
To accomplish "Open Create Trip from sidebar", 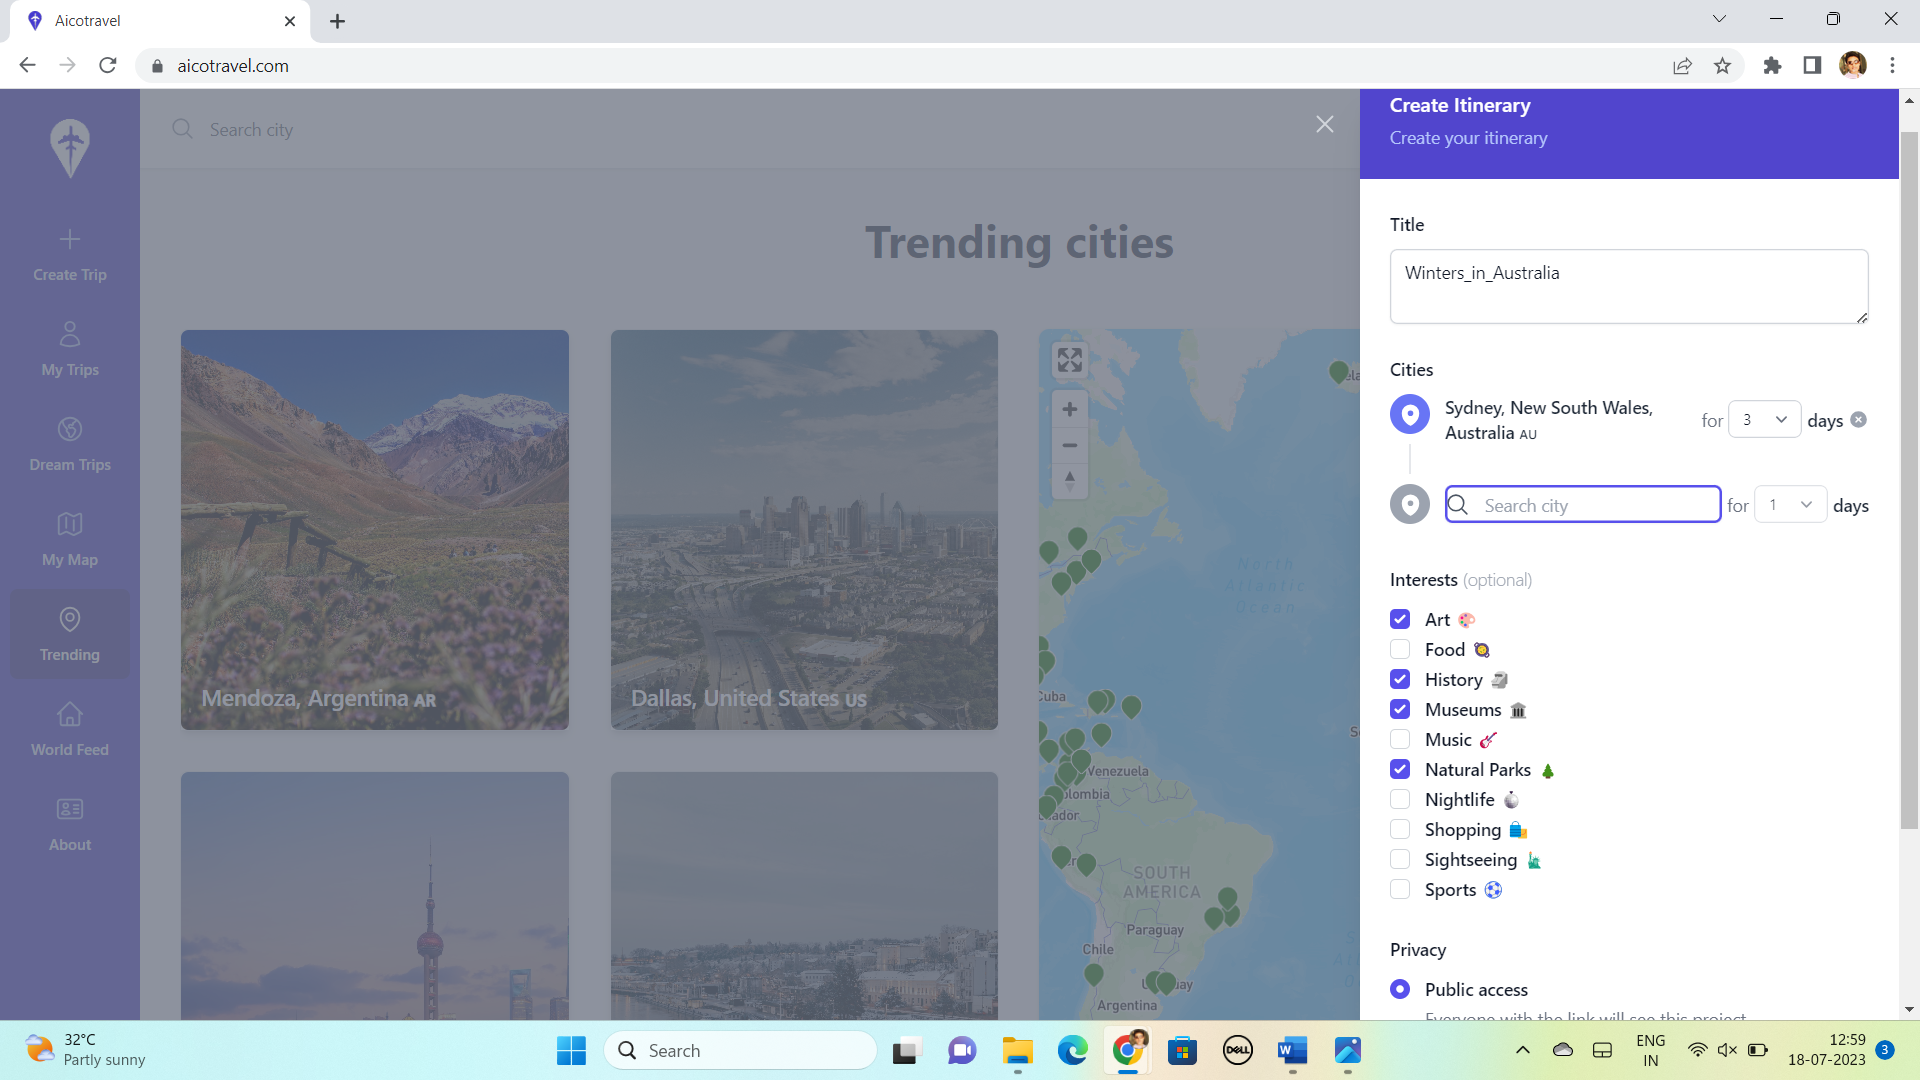I will (x=70, y=255).
